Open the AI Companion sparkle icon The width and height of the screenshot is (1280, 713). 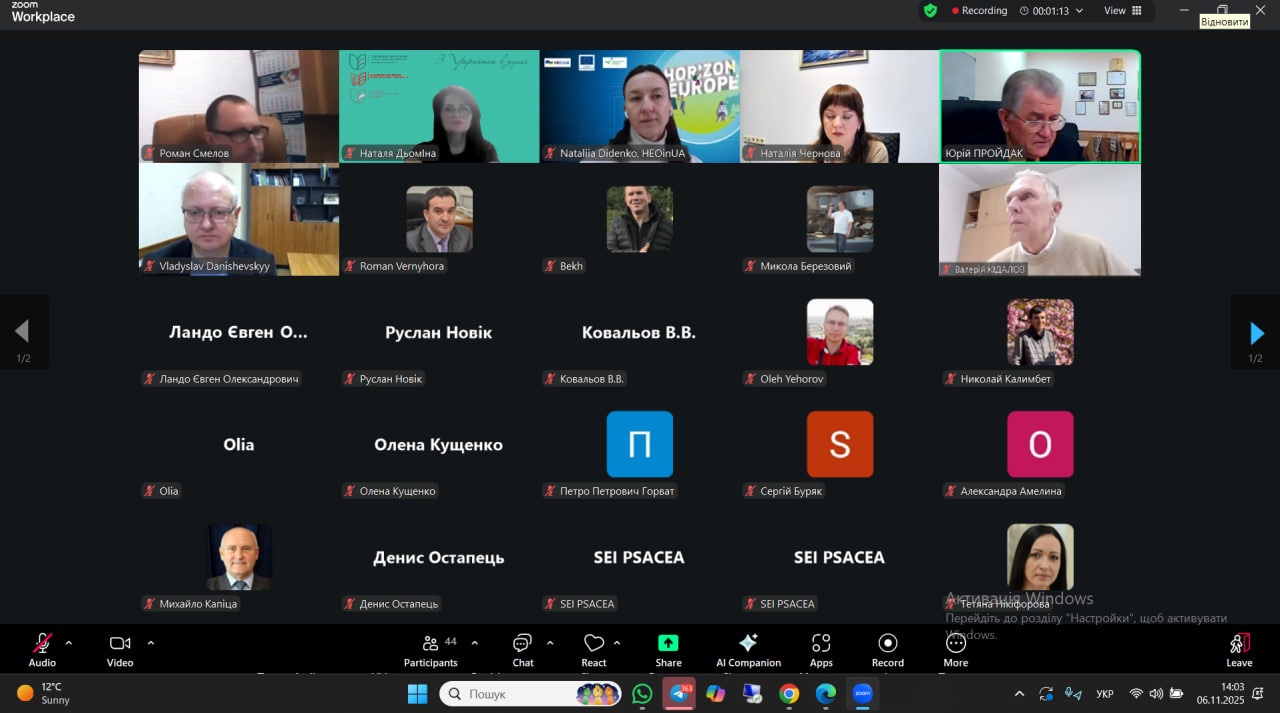click(748, 643)
